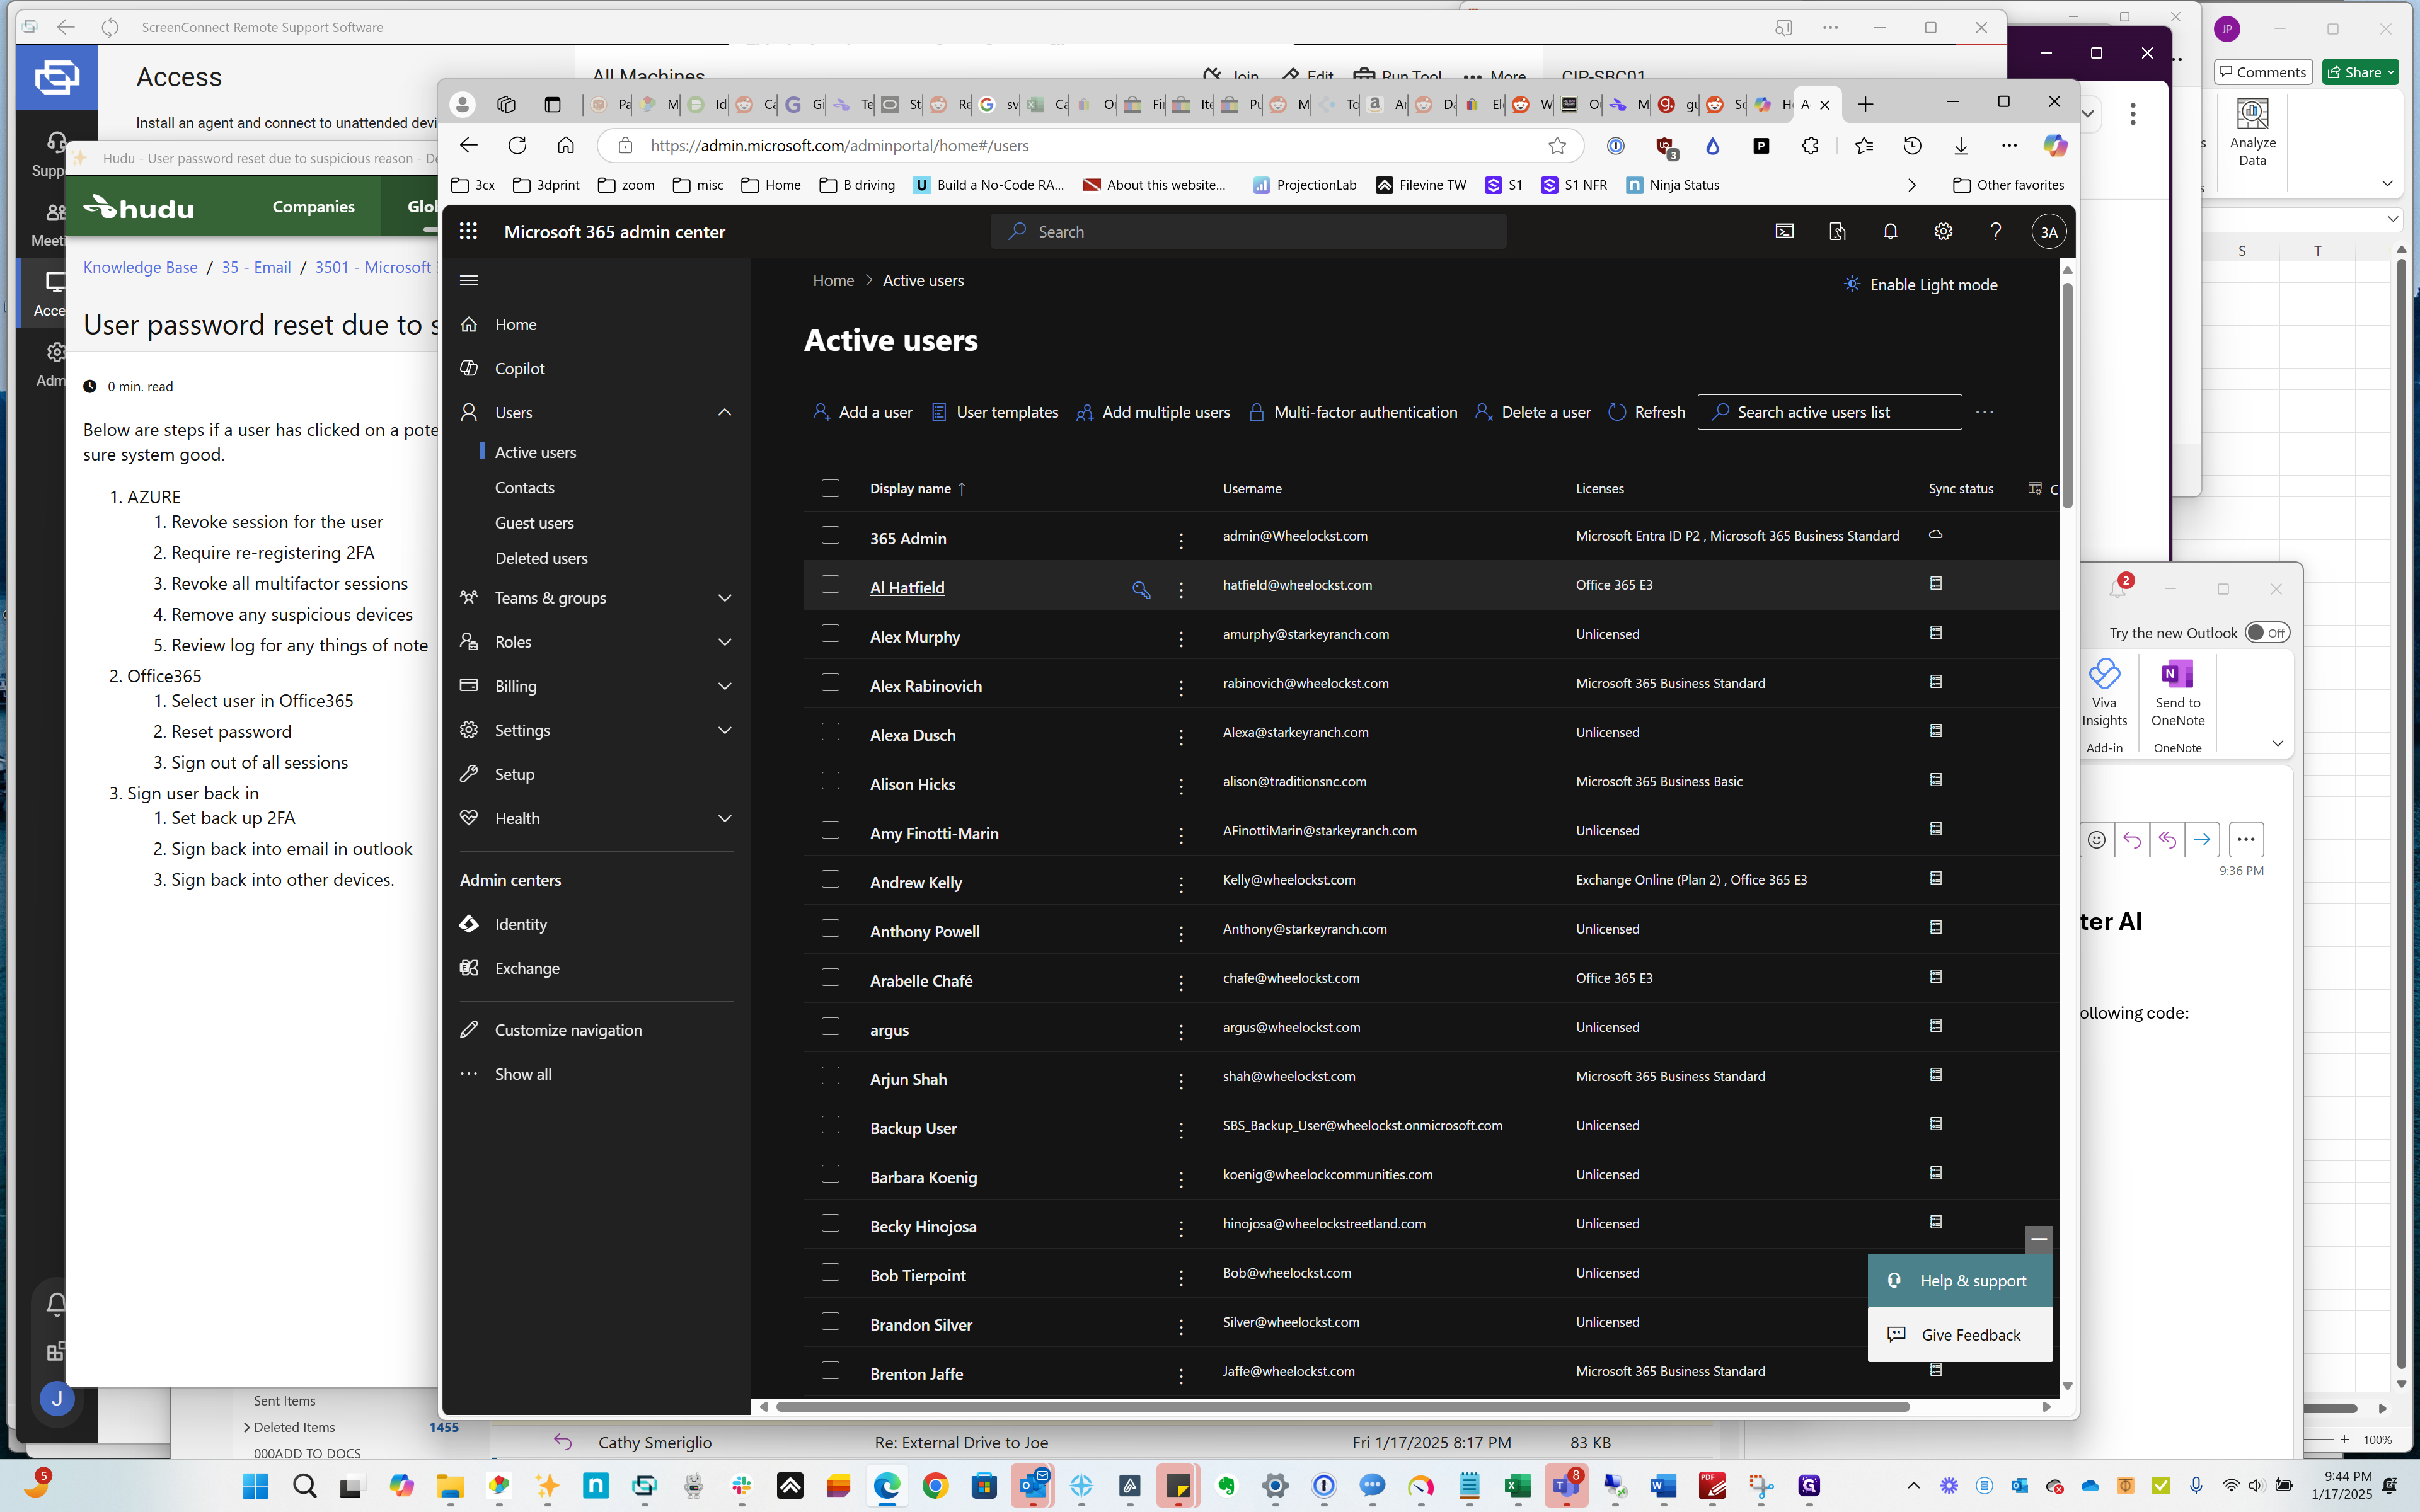Expand Roles navigation section

point(725,642)
